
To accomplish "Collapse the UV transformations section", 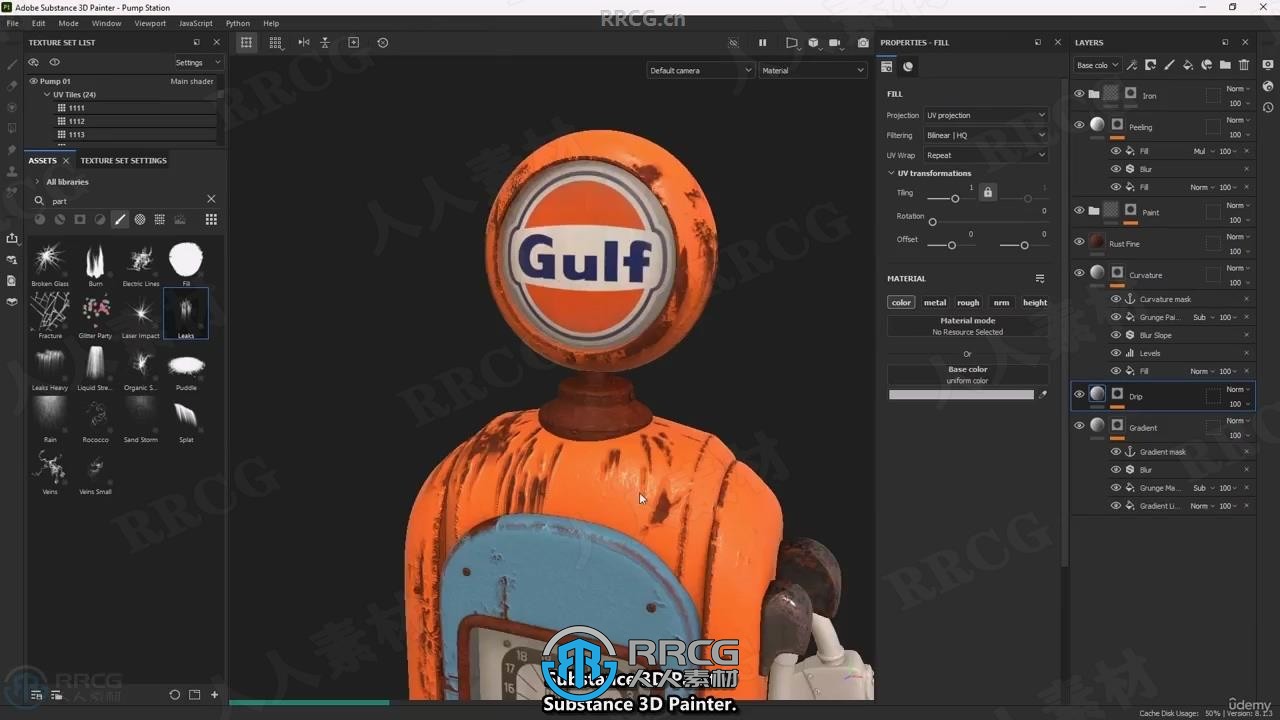I will (891, 173).
